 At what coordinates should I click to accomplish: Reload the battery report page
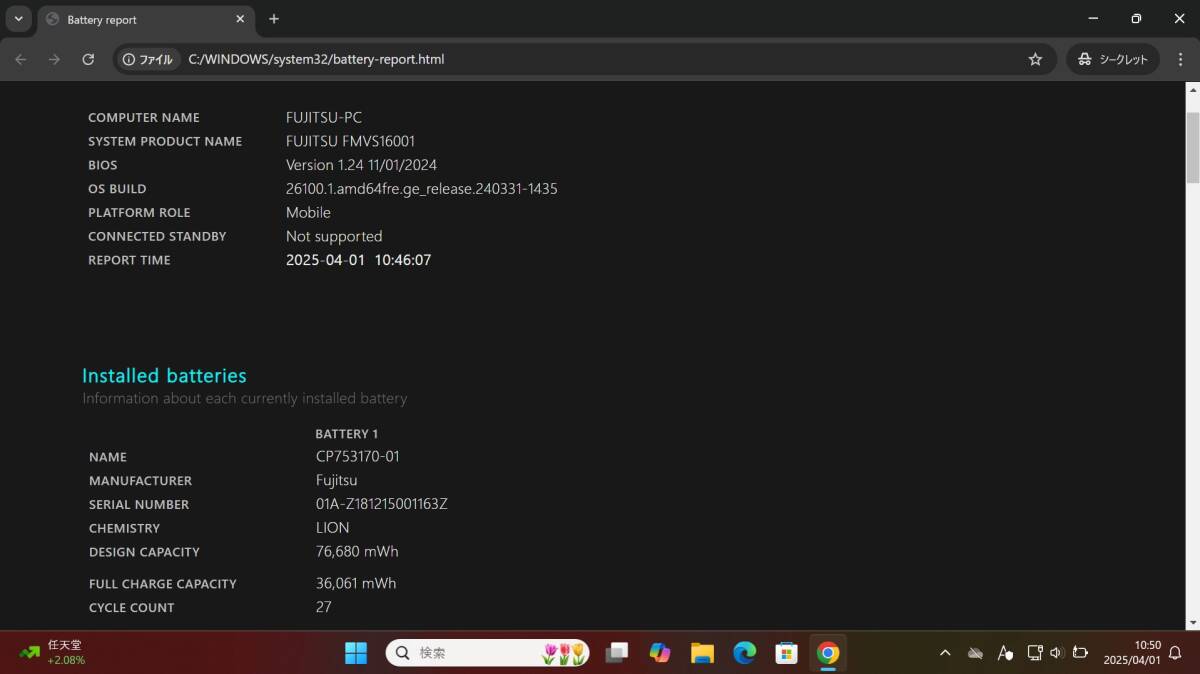click(88, 59)
